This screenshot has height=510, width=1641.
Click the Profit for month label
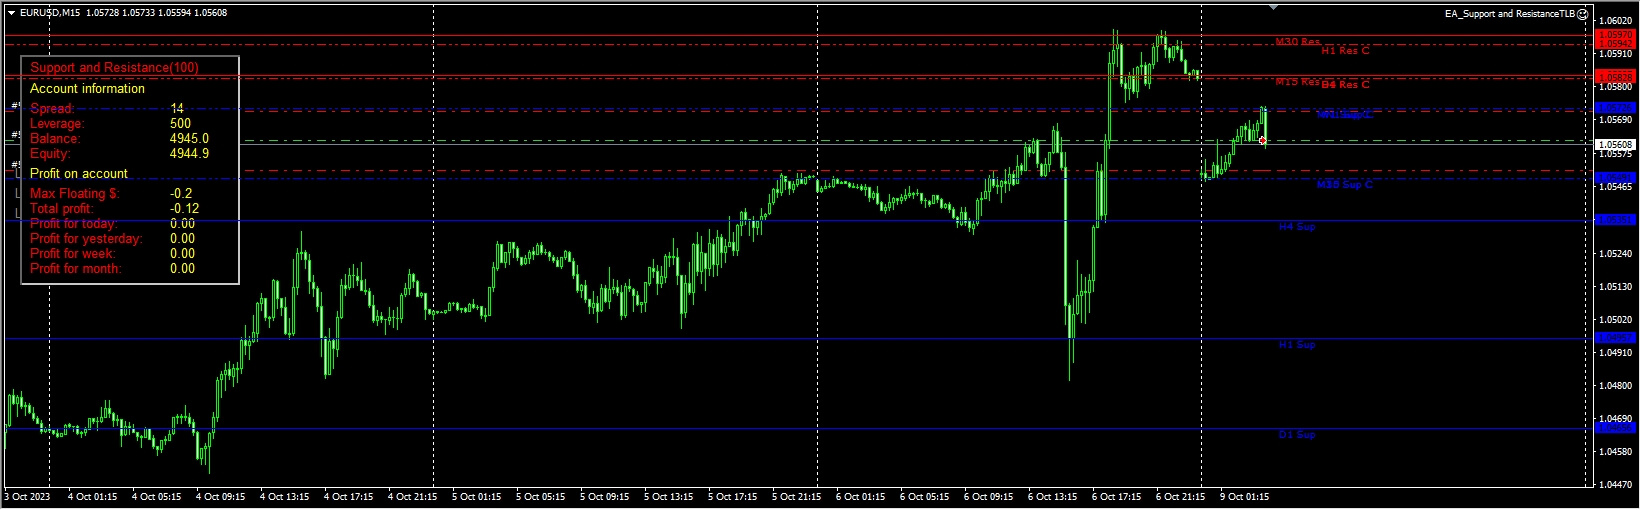tap(76, 268)
